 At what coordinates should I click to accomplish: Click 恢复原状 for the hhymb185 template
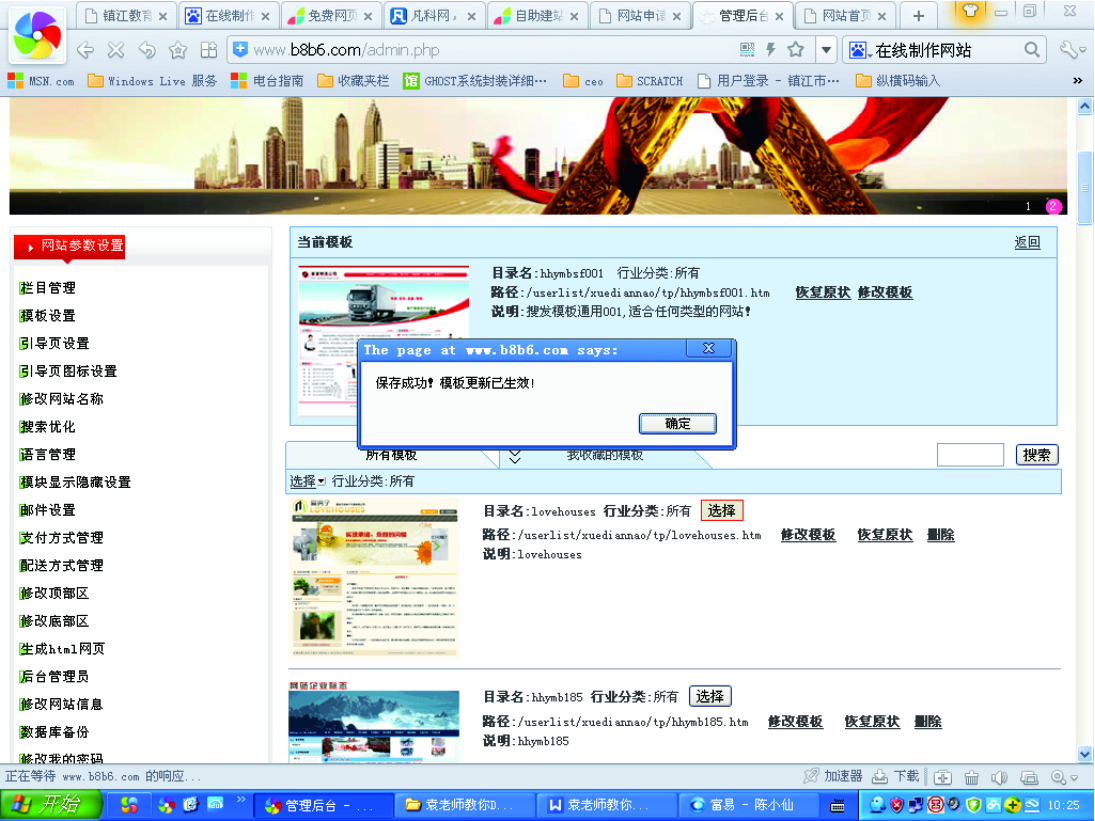pyautogui.click(x=872, y=721)
